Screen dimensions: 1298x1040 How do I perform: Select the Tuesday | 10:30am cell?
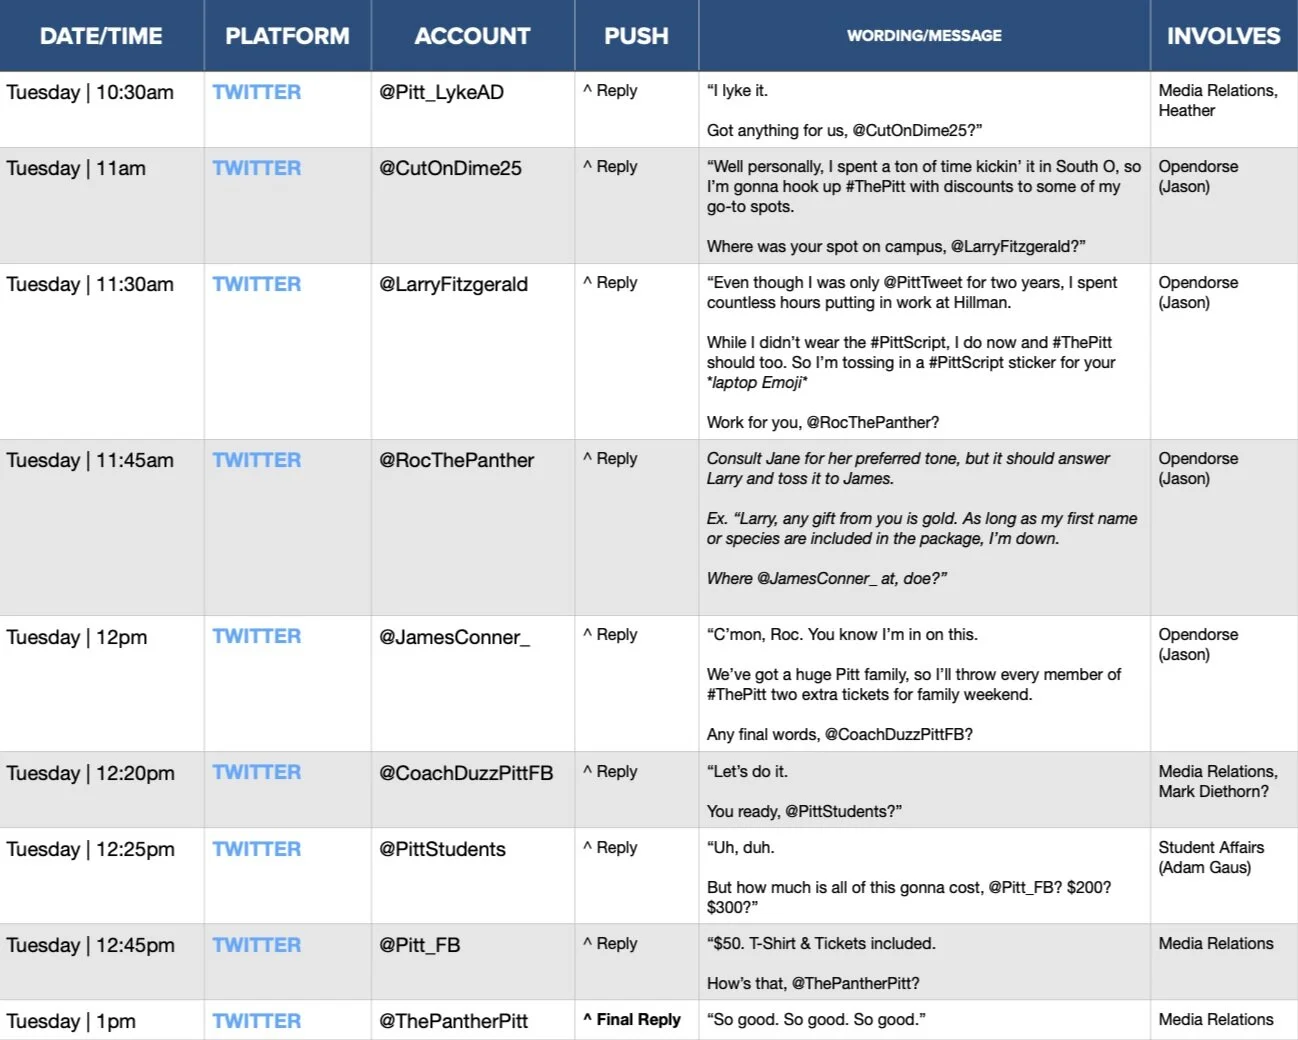click(x=101, y=109)
